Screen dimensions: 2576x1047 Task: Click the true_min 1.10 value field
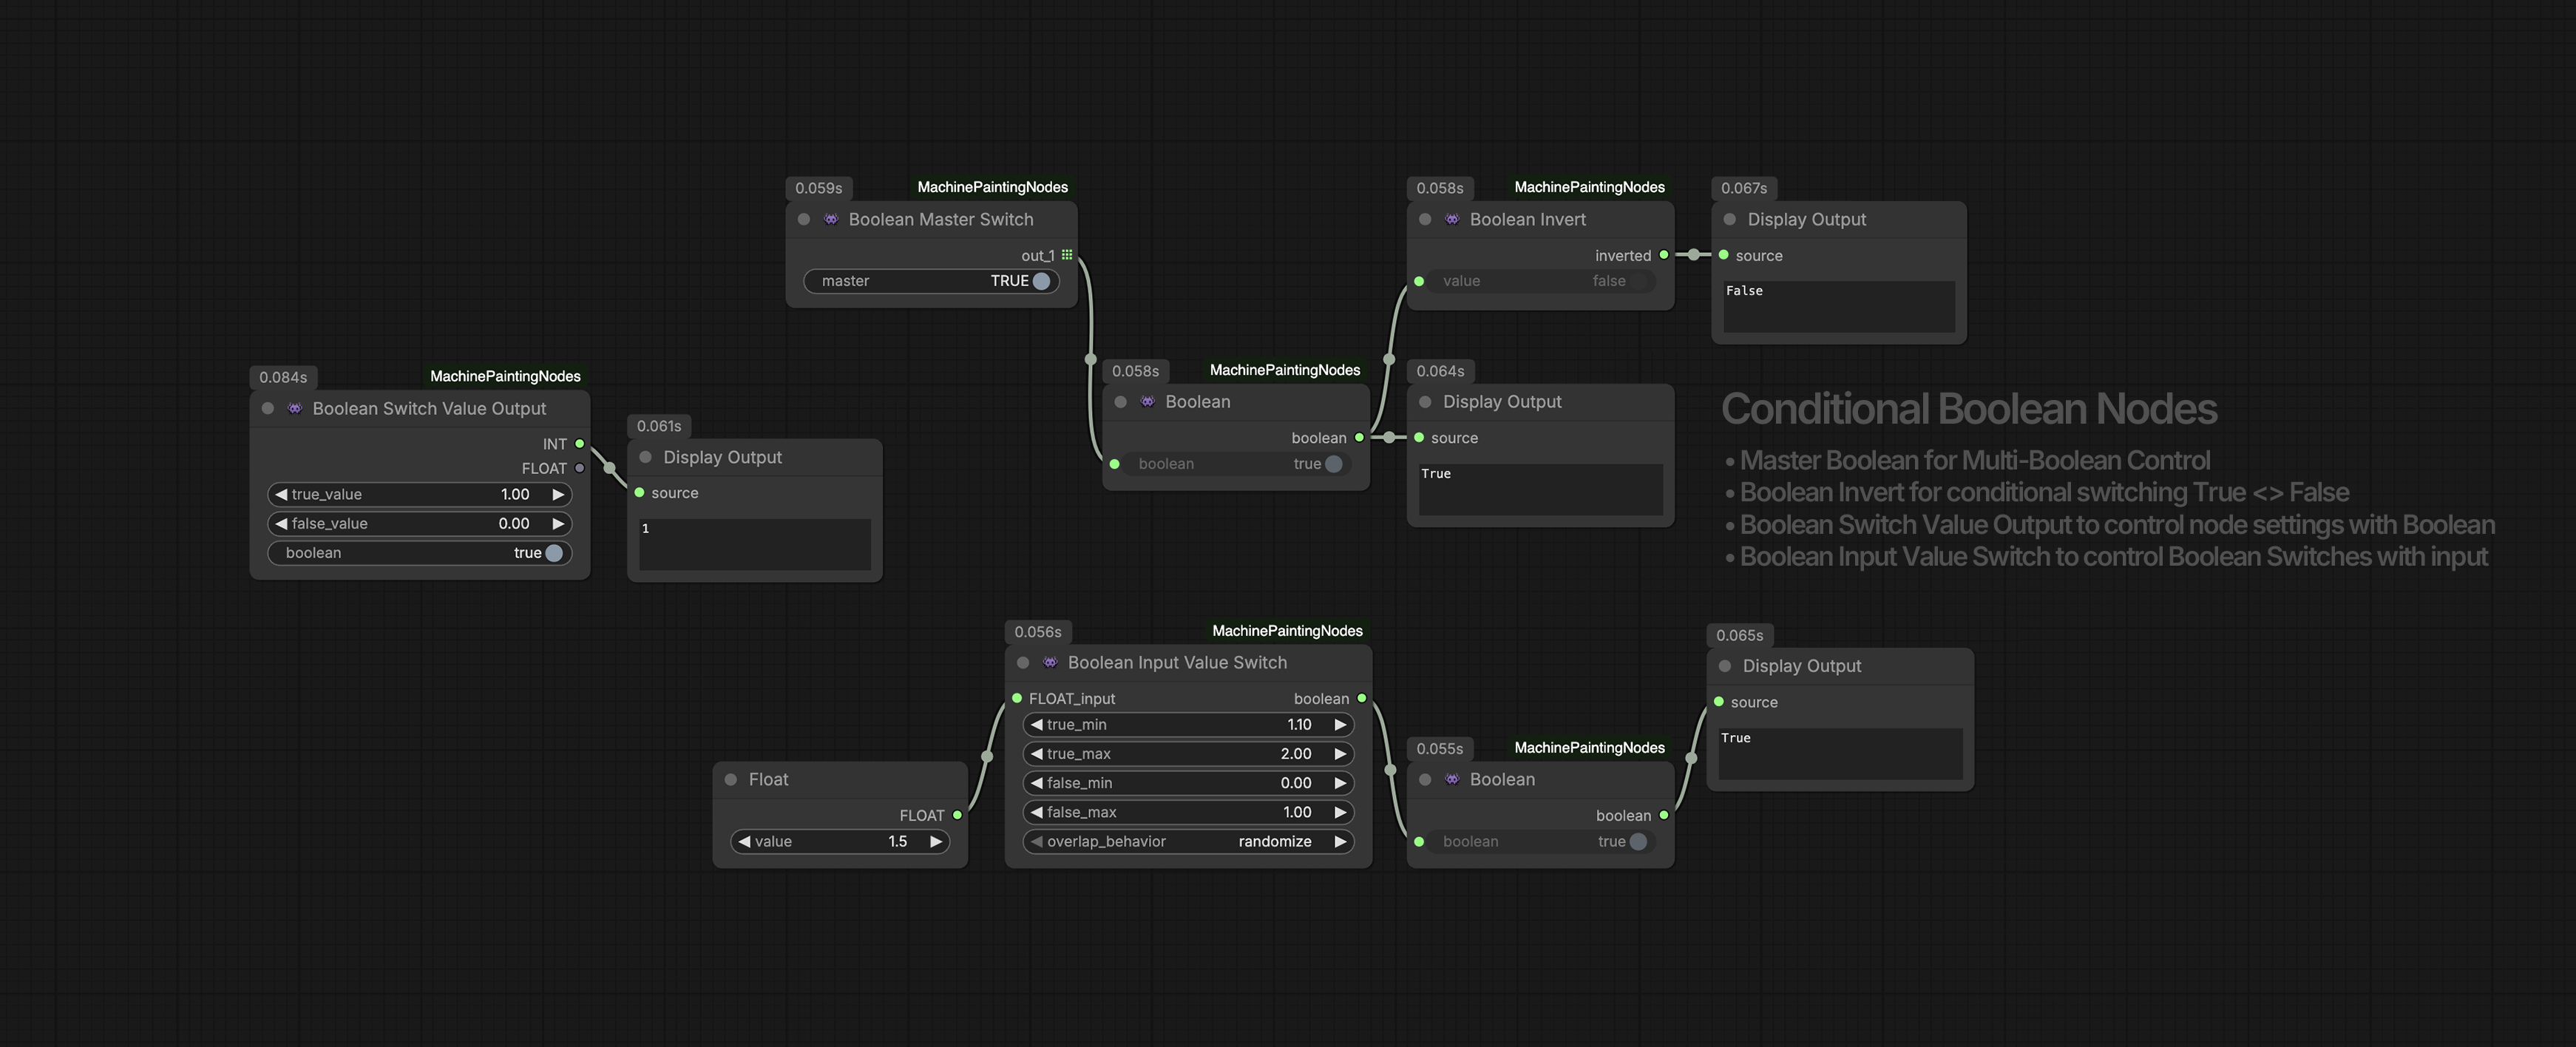pos(1189,724)
